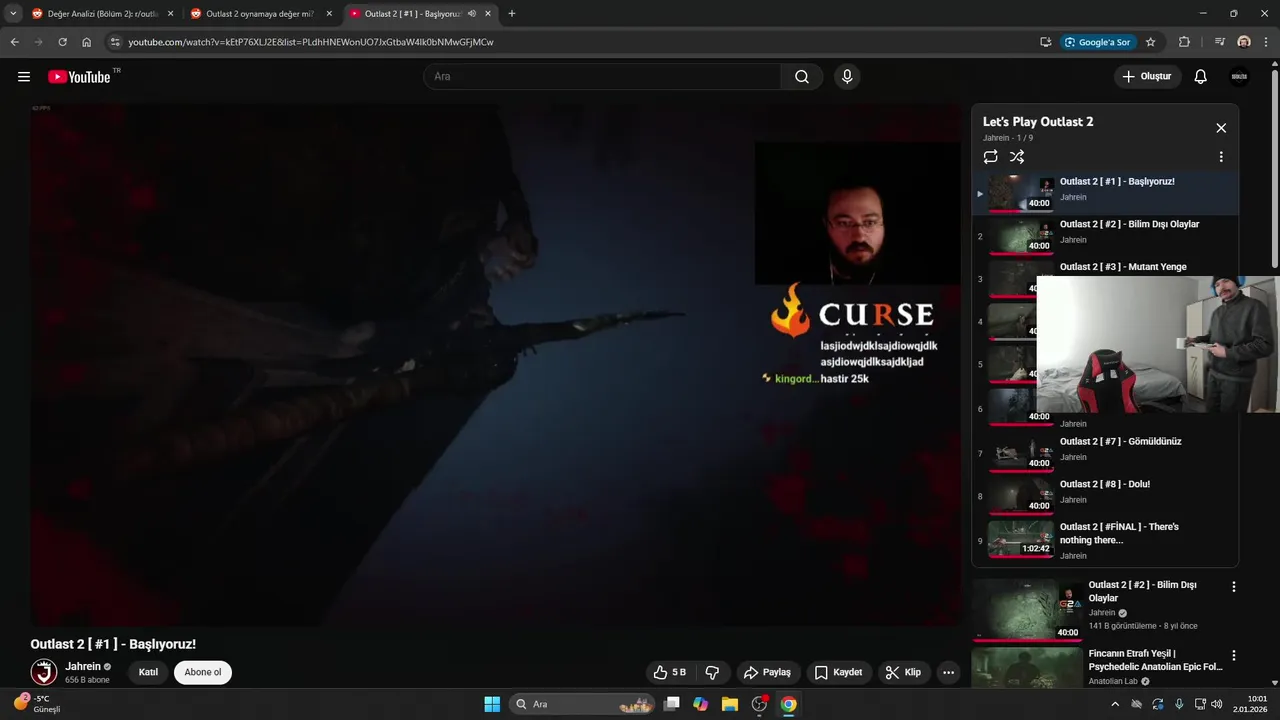Screen dimensions: 1280x720
Task: Close the Değer Analizi browser tab
Action: click(x=170, y=14)
